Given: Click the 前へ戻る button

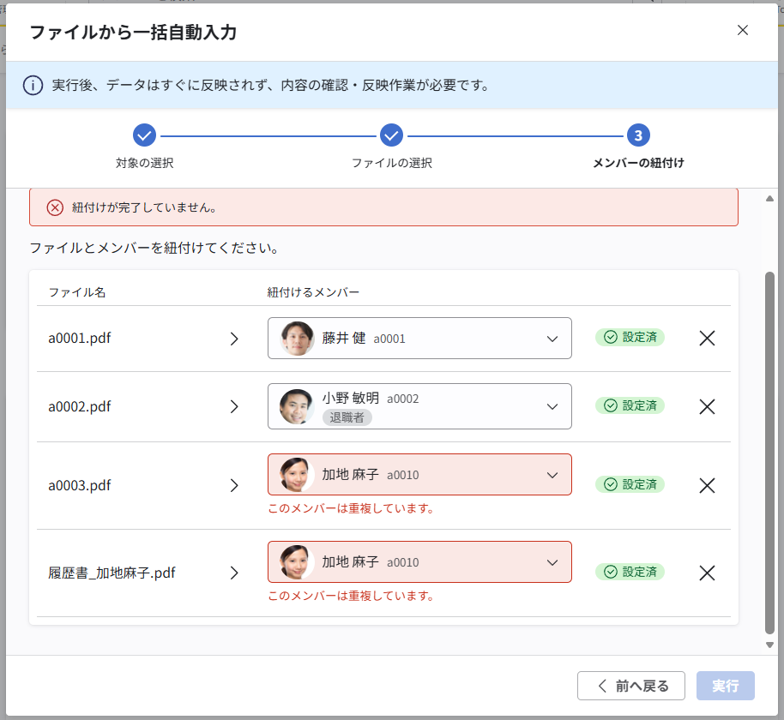Looking at the screenshot, I should coord(631,686).
